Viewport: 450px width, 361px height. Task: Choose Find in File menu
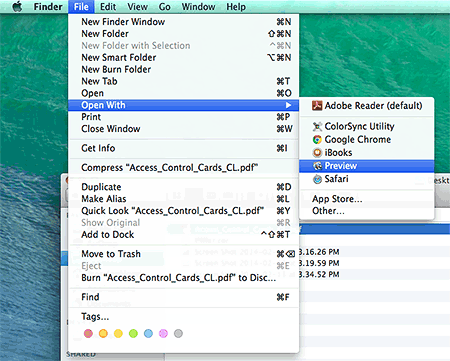(x=183, y=297)
